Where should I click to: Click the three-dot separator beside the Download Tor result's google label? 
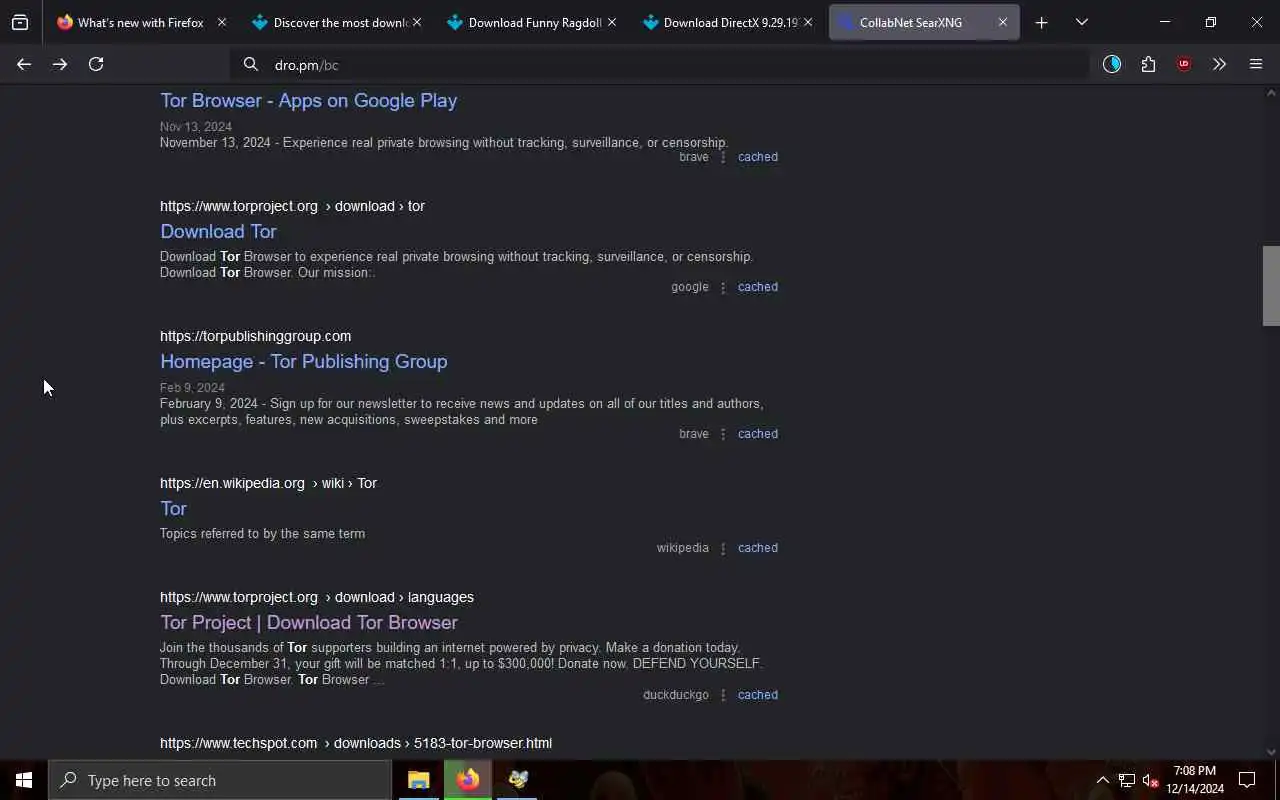(723, 288)
